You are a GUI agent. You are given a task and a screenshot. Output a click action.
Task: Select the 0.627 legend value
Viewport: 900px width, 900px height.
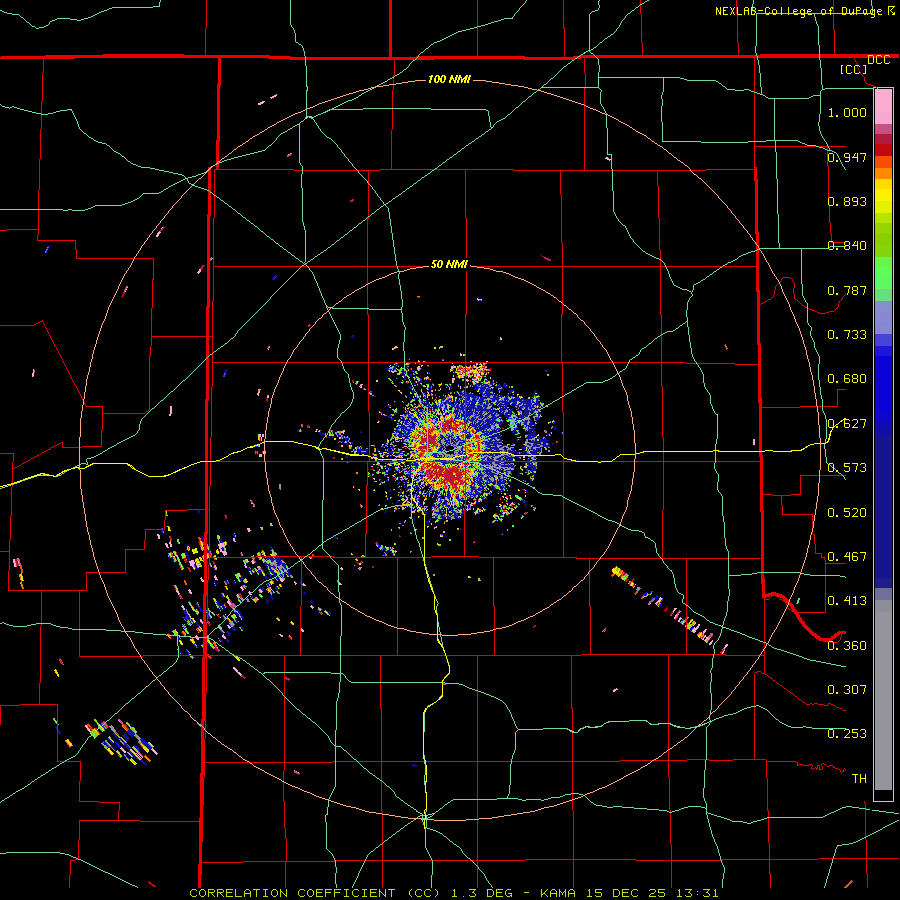point(847,424)
